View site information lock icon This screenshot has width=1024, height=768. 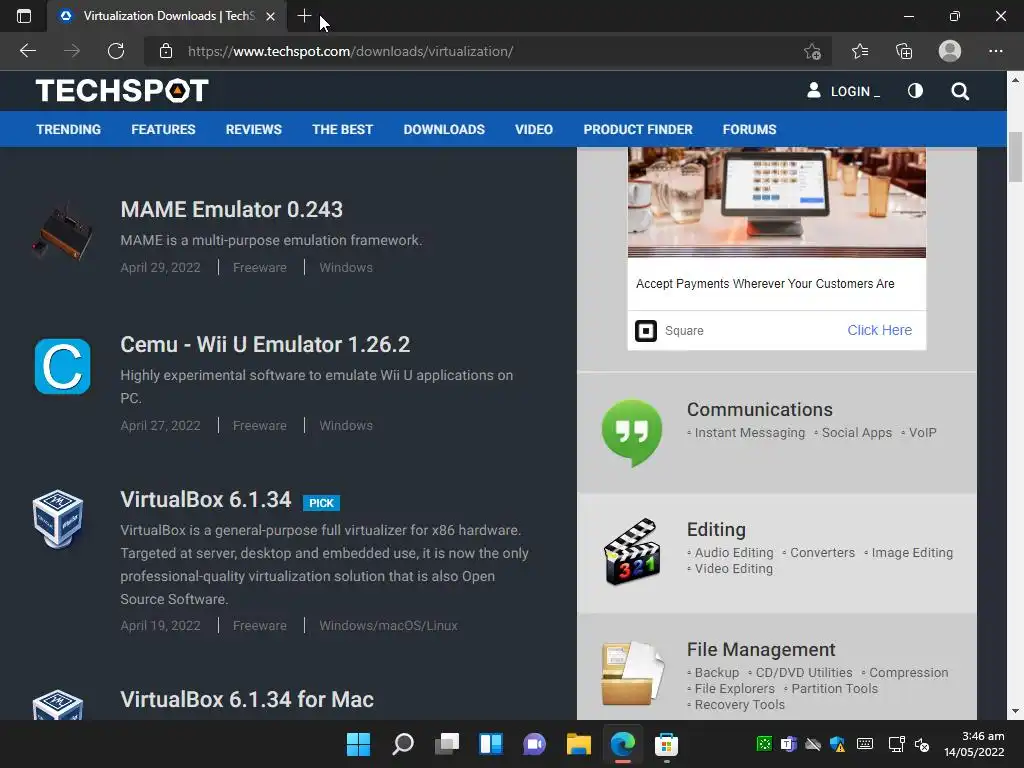tap(166, 51)
